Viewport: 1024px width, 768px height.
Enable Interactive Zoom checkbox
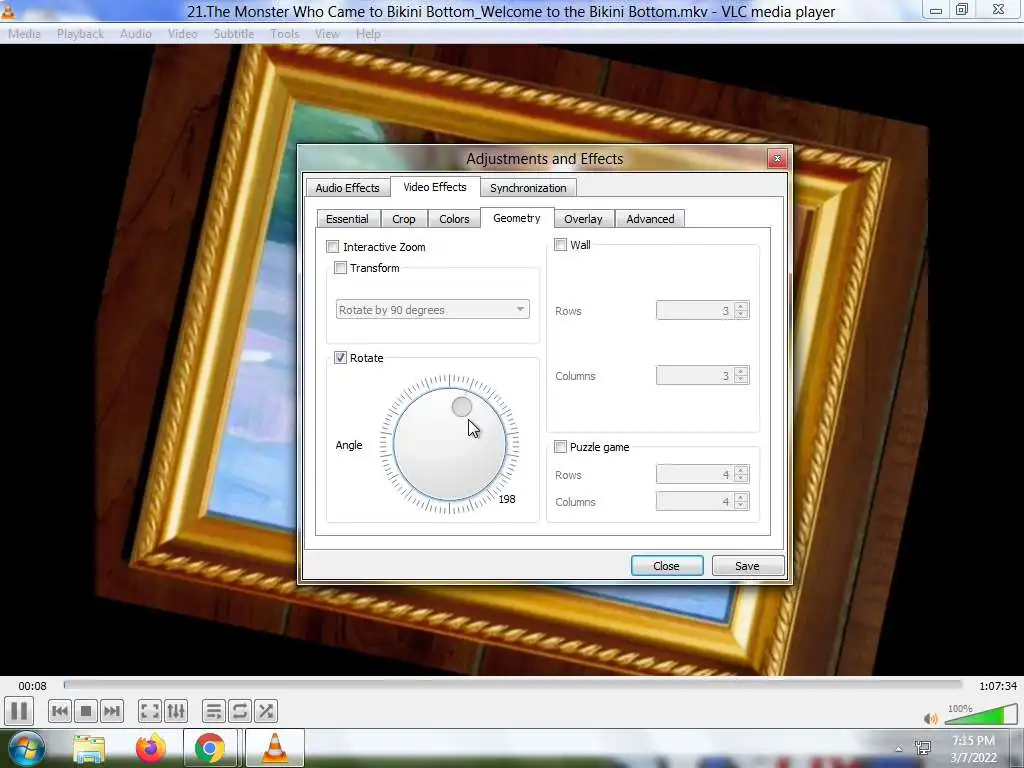[x=332, y=246]
